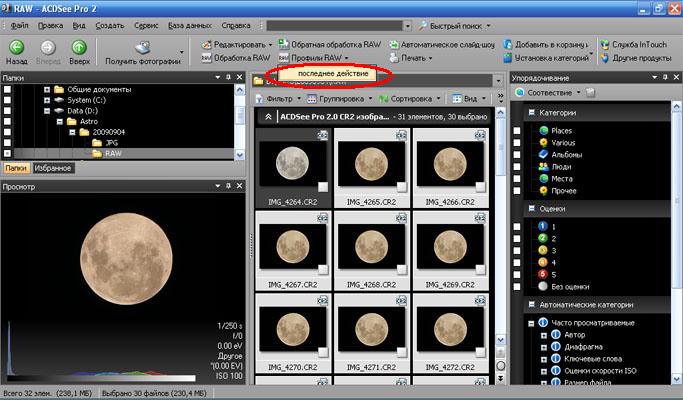The width and height of the screenshot is (683, 400).
Task: Select the IMG_4272.CR2 thumbnail
Action: (450, 333)
